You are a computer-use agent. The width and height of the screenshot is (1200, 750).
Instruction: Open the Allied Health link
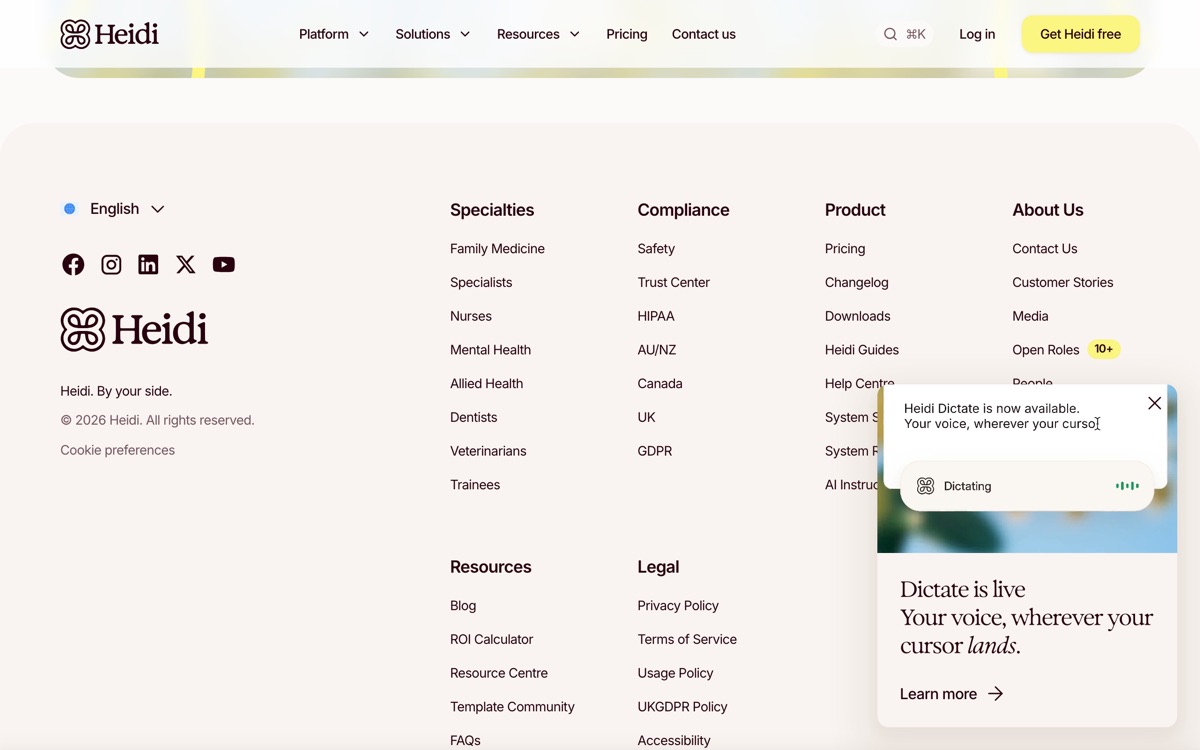[x=486, y=384]
